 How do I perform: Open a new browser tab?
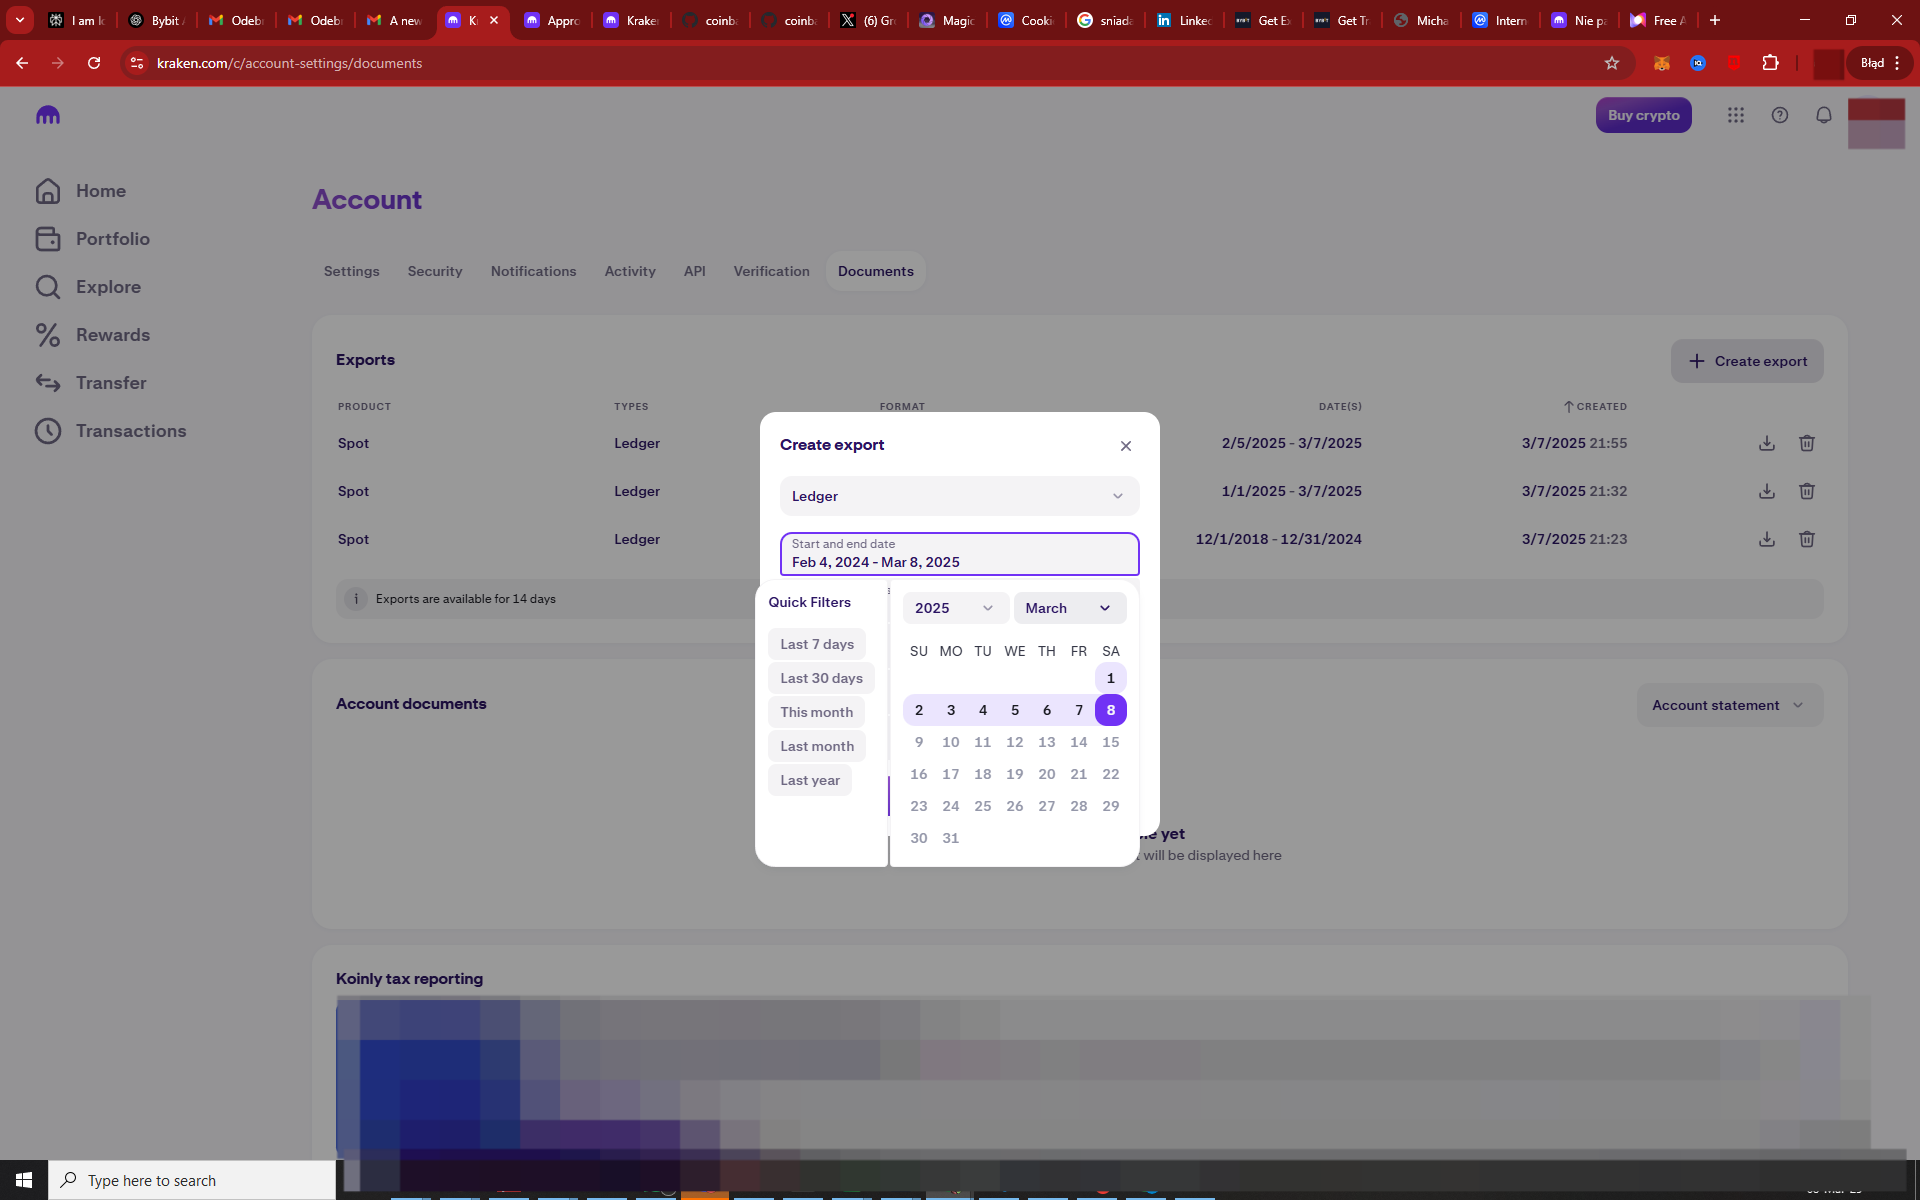tap(1715, 20)
